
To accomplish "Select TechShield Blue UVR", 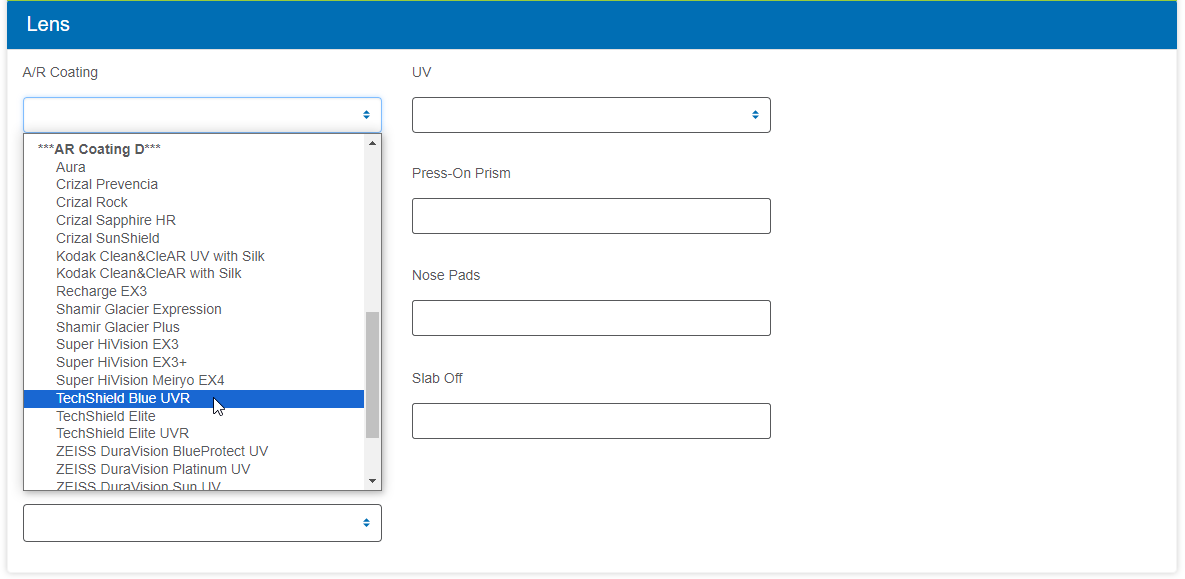I will coord(193,398).
